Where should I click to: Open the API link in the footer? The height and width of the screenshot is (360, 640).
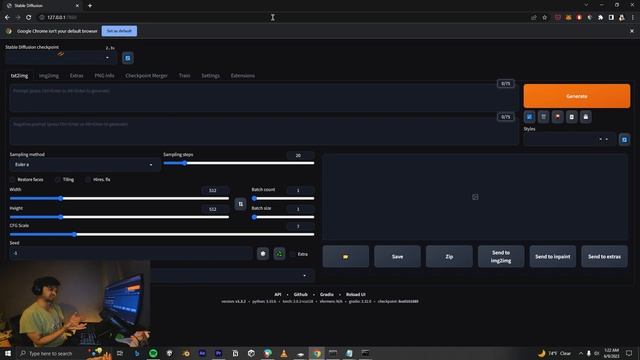click(x=278, y=294)
